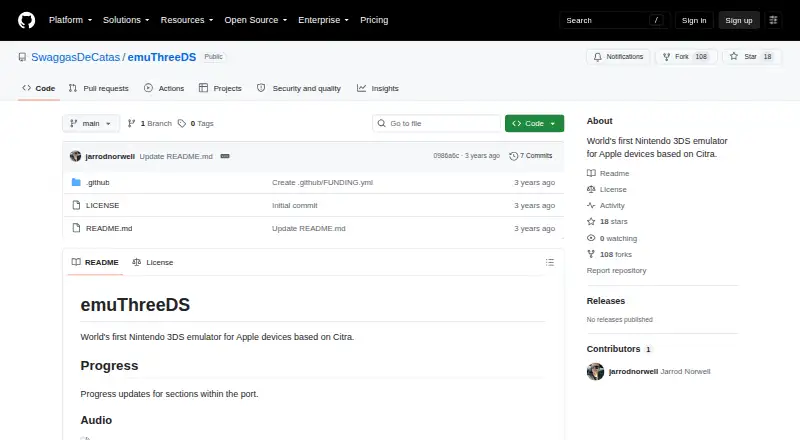The width and height of the screenshot is (800, 440).
Task: Click the 18 count in Star button
Action: point(767,57)
